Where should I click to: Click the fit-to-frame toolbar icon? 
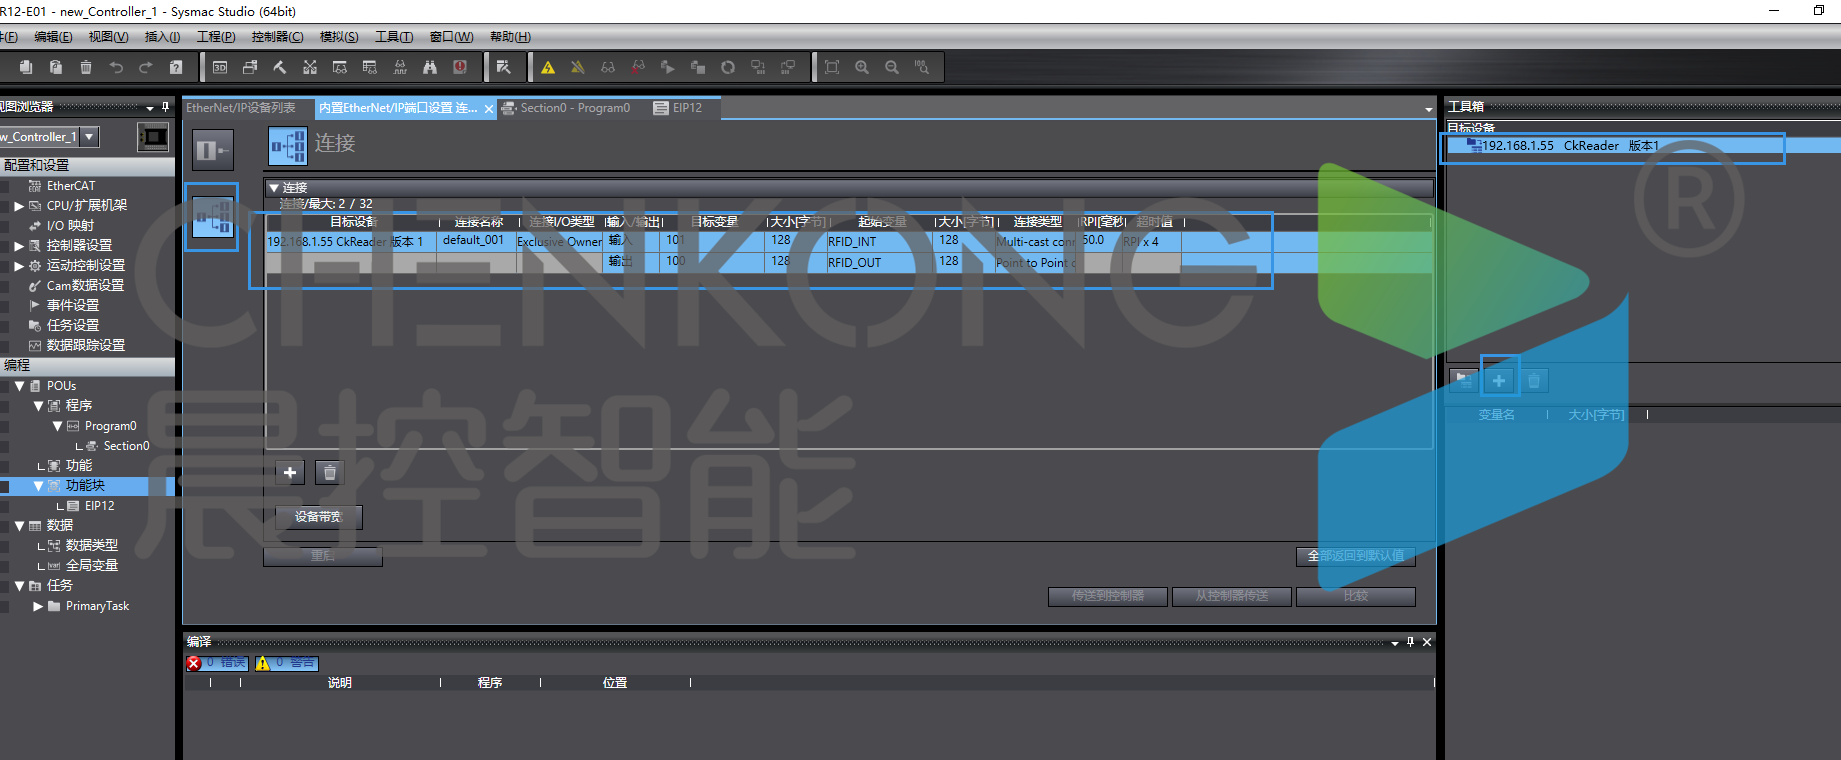(x=832, y=67)
